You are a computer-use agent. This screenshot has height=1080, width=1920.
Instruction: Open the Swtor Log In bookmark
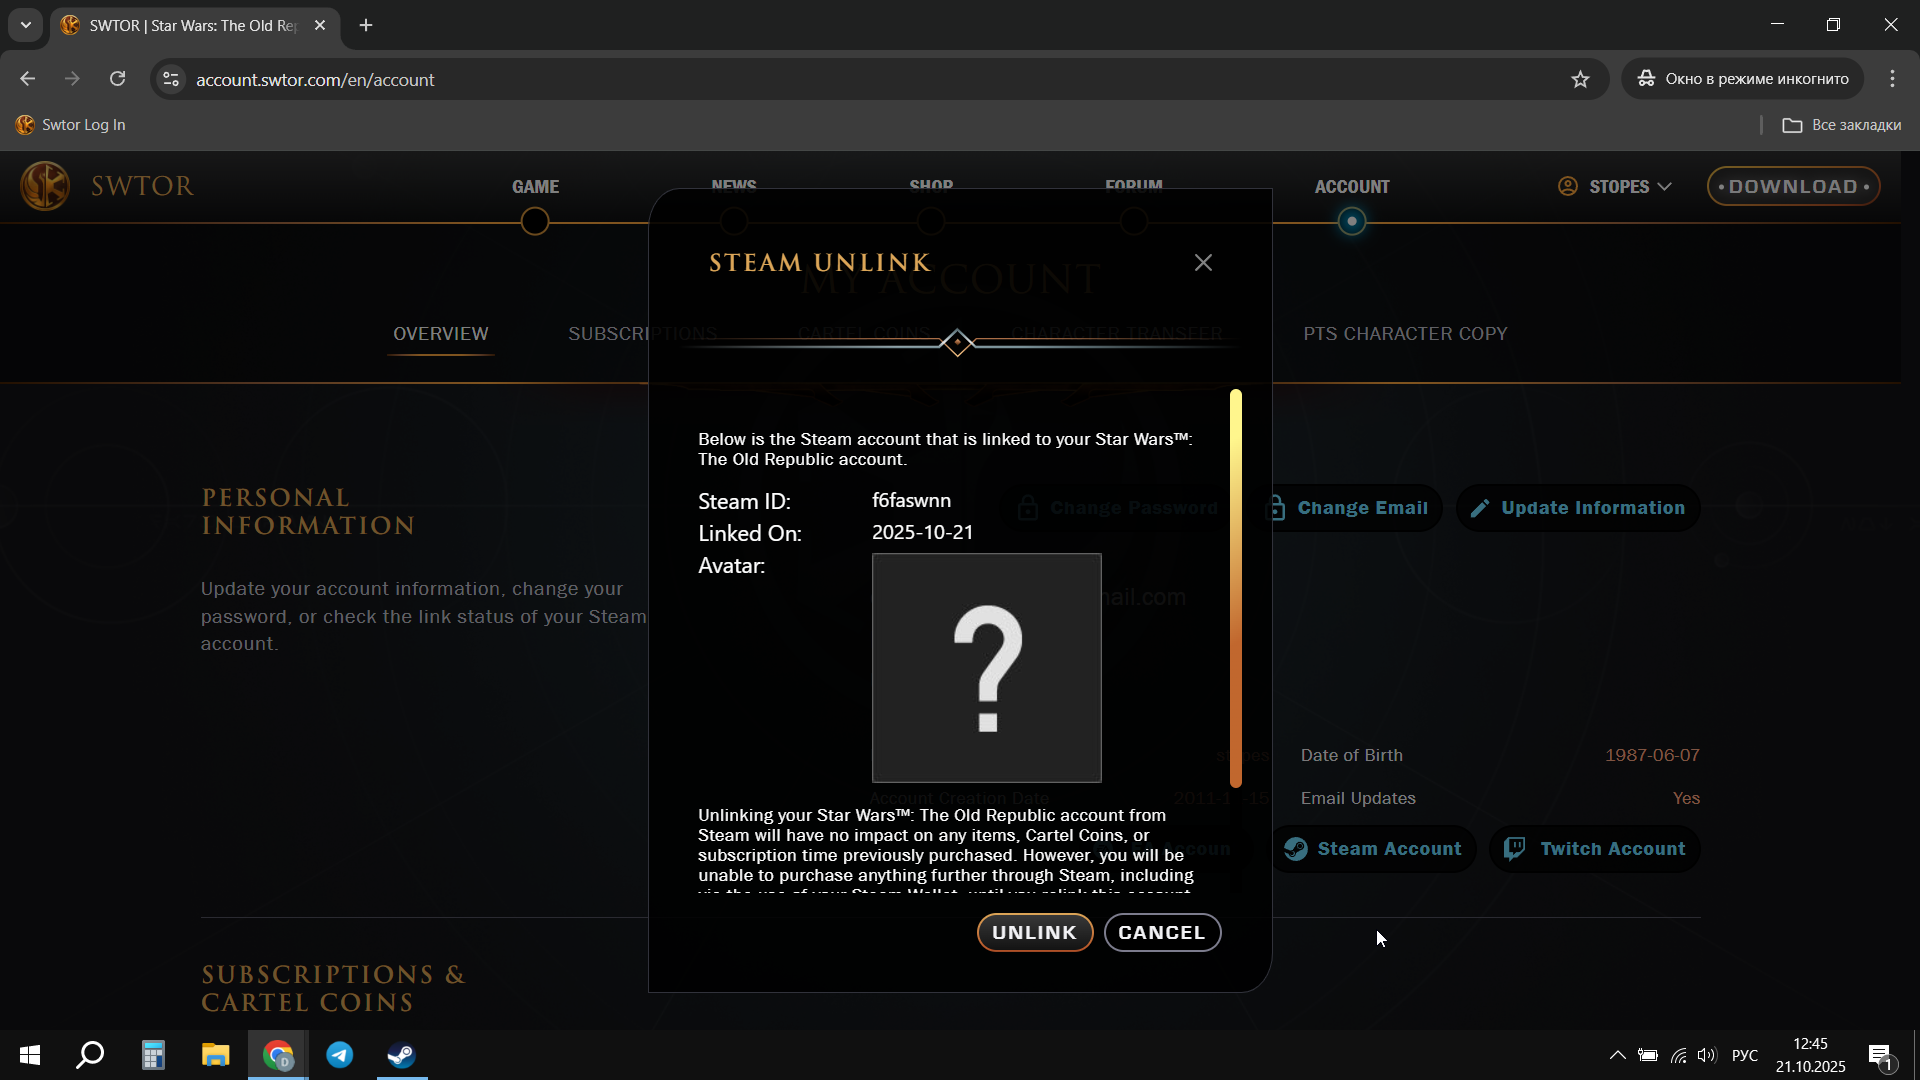pyautogui.click(x=71, y=125)
